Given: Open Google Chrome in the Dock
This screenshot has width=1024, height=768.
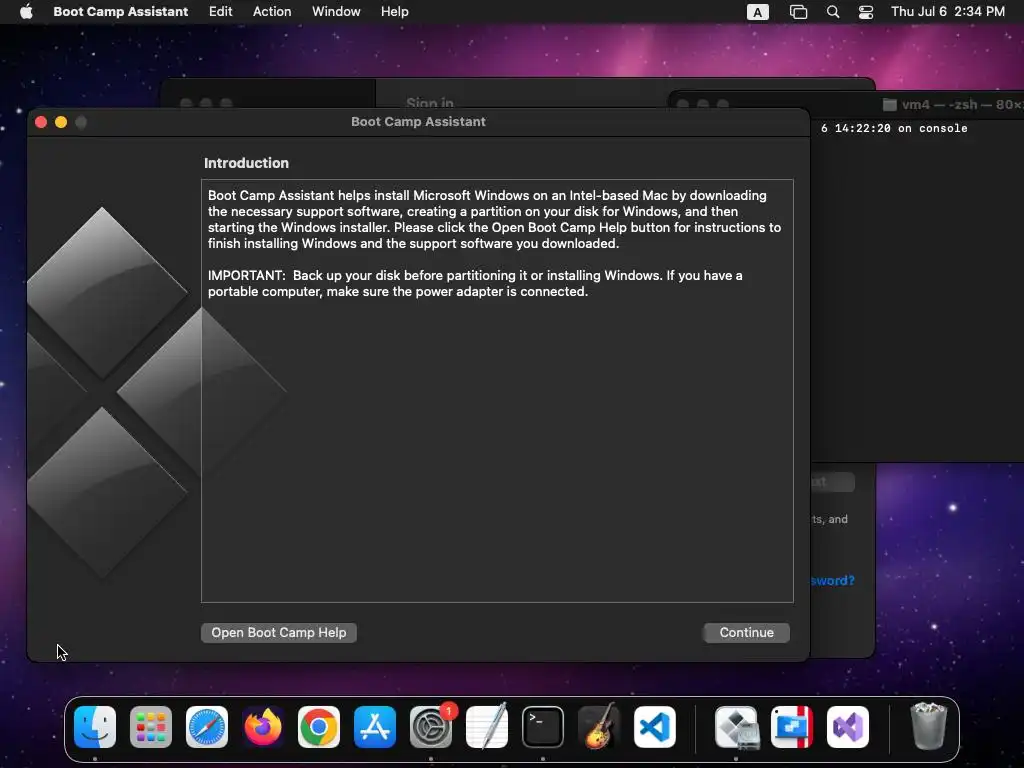Looking at the screenshot, I should (319, 727).
